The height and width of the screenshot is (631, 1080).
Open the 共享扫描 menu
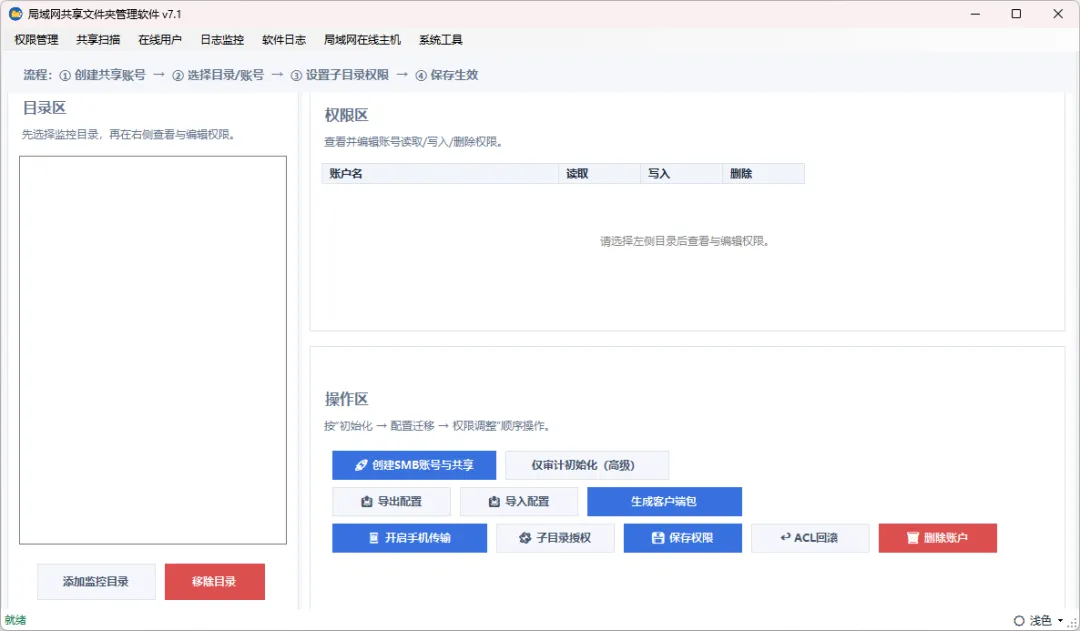[x=98, y=40]
